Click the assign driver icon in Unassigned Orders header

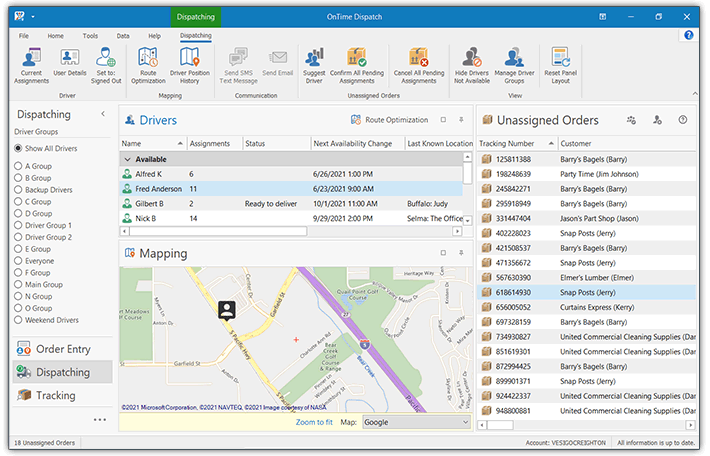tap(657, 120)
